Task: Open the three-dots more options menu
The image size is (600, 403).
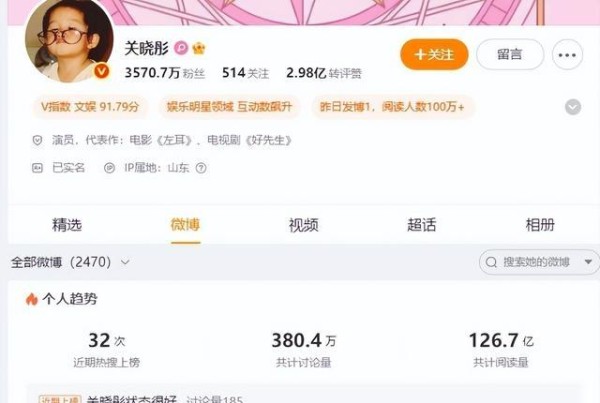Action: point(567,55)
